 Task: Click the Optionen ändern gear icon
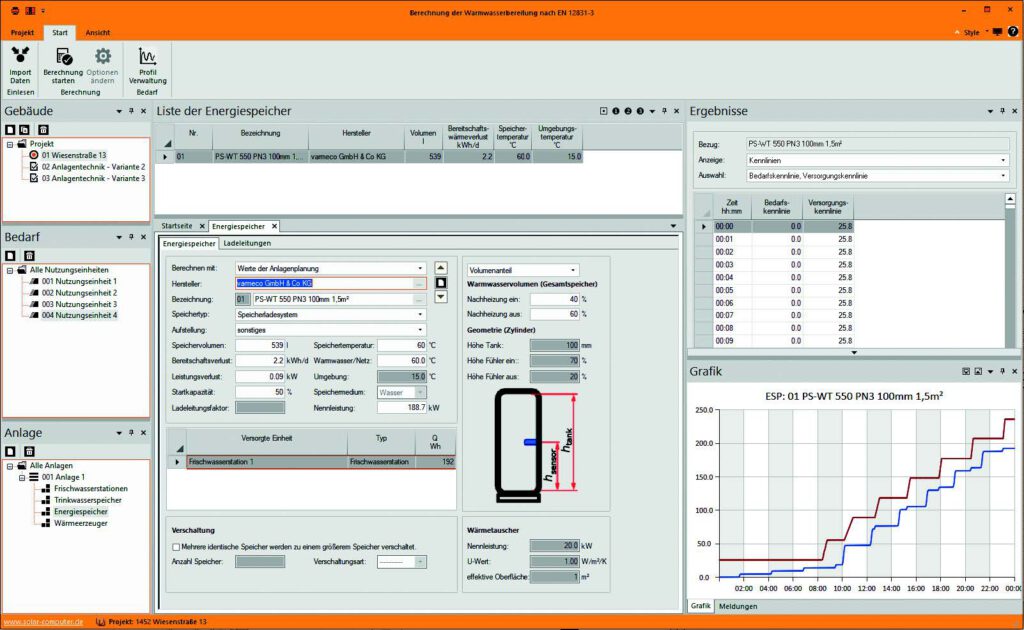[x=103, y=56]
